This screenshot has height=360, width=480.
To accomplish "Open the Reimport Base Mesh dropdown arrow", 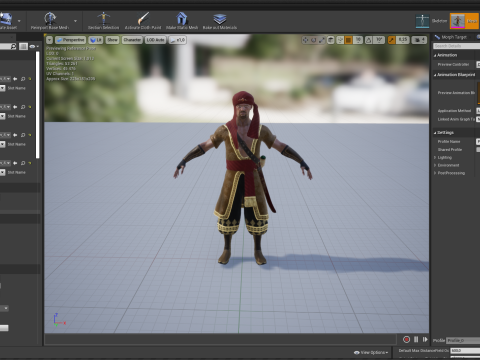I will point(75,21).
